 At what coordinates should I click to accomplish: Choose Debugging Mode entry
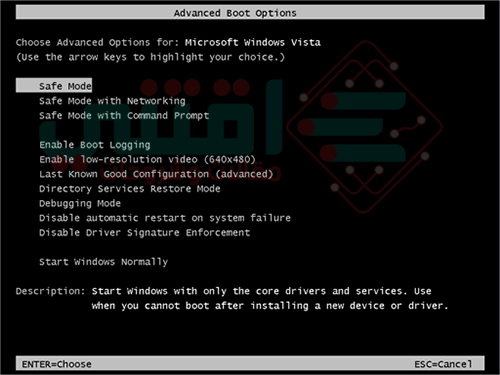click(80, 203)
